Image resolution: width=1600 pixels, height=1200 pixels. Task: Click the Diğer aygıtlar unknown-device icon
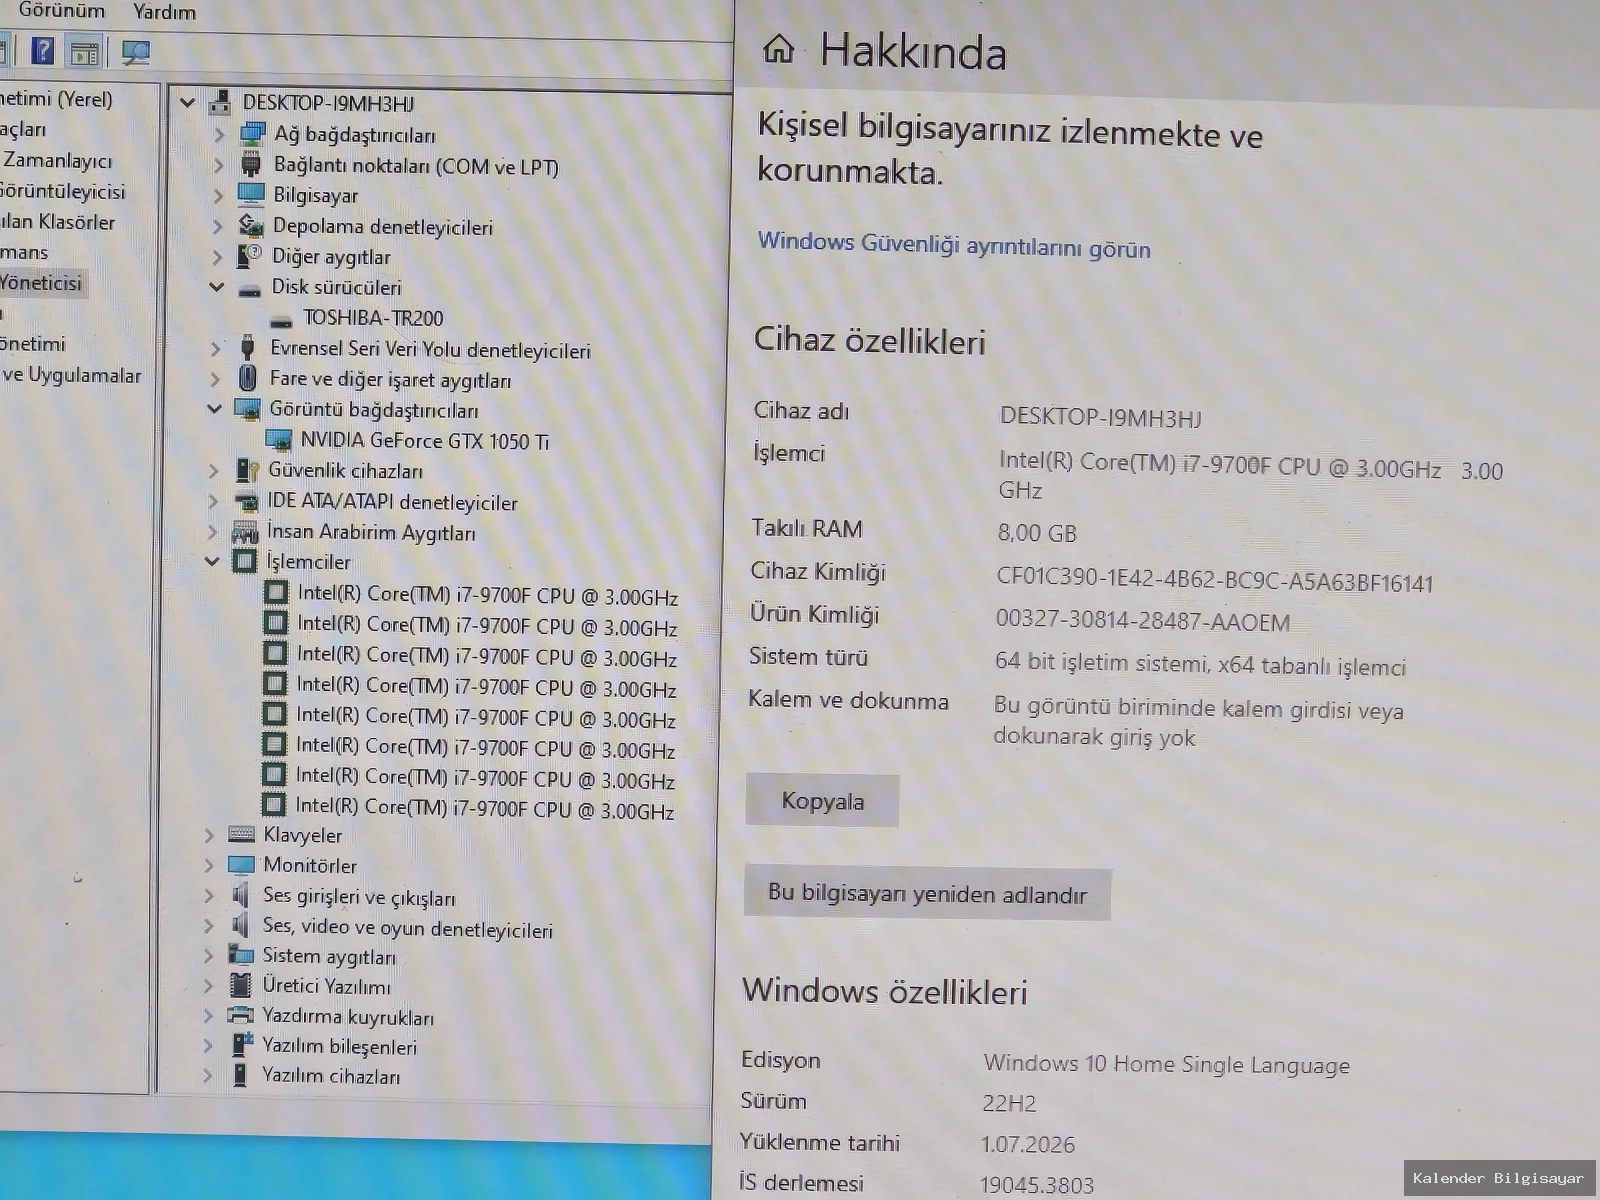pyautogui.click(x=249, y=257)
